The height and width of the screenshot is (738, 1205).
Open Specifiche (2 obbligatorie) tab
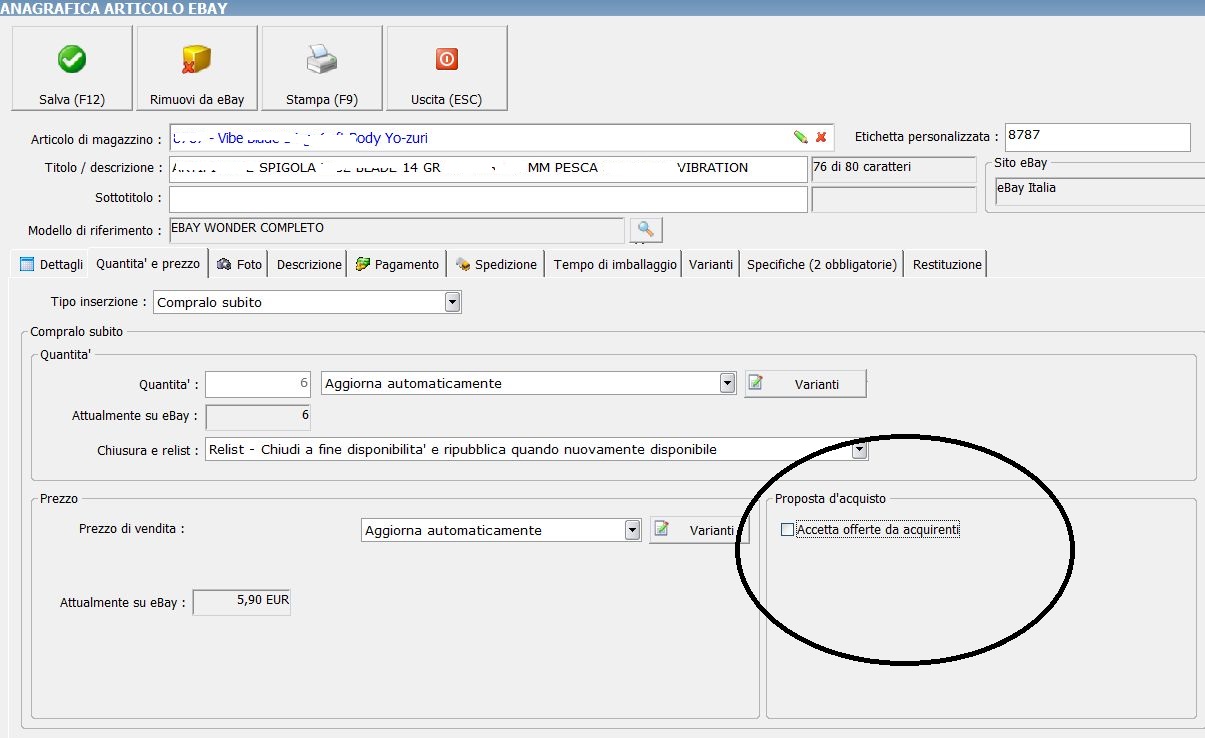(x=822, y=264)
